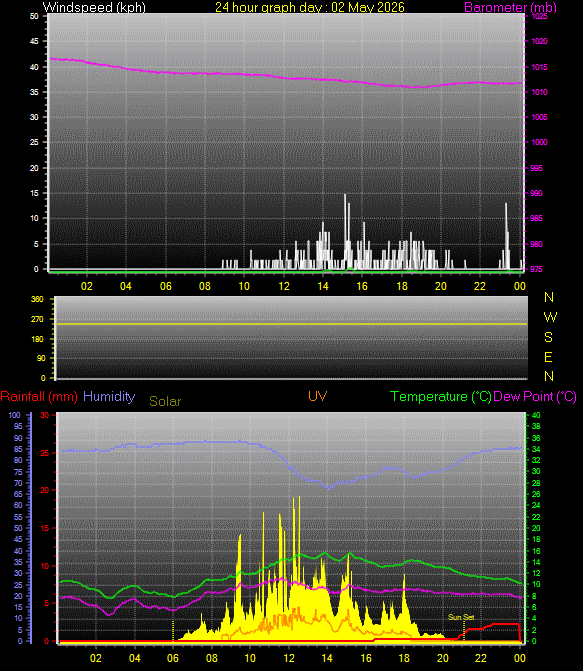Screen dimensions: 583x671
Task: Click the orange 'UV' legend label
Action: 318,396
